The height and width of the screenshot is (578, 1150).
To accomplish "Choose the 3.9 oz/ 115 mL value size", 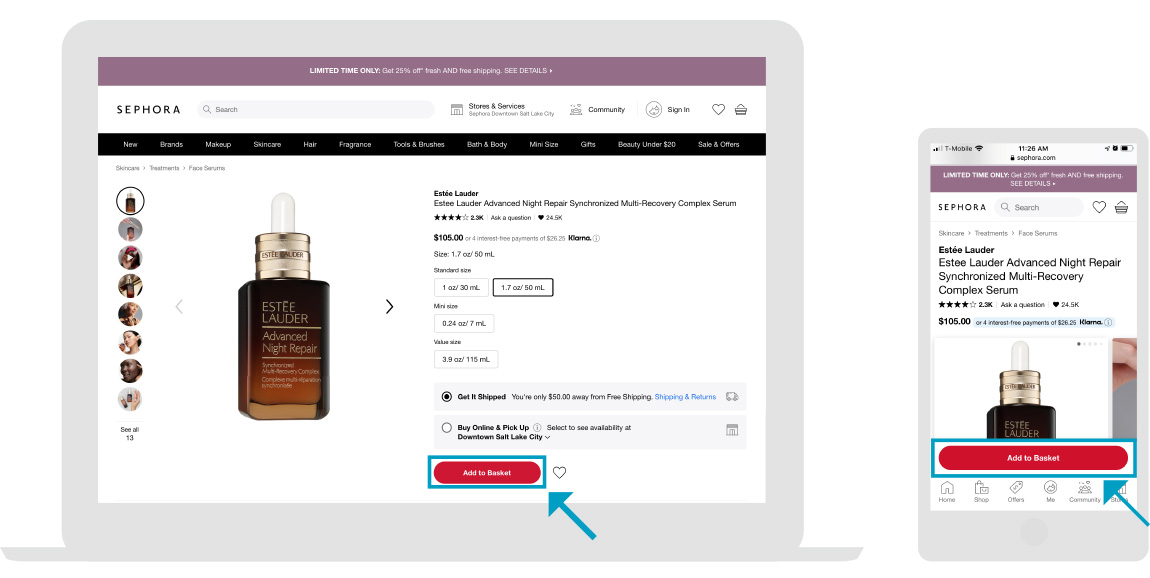I will [x=466, y=359].
